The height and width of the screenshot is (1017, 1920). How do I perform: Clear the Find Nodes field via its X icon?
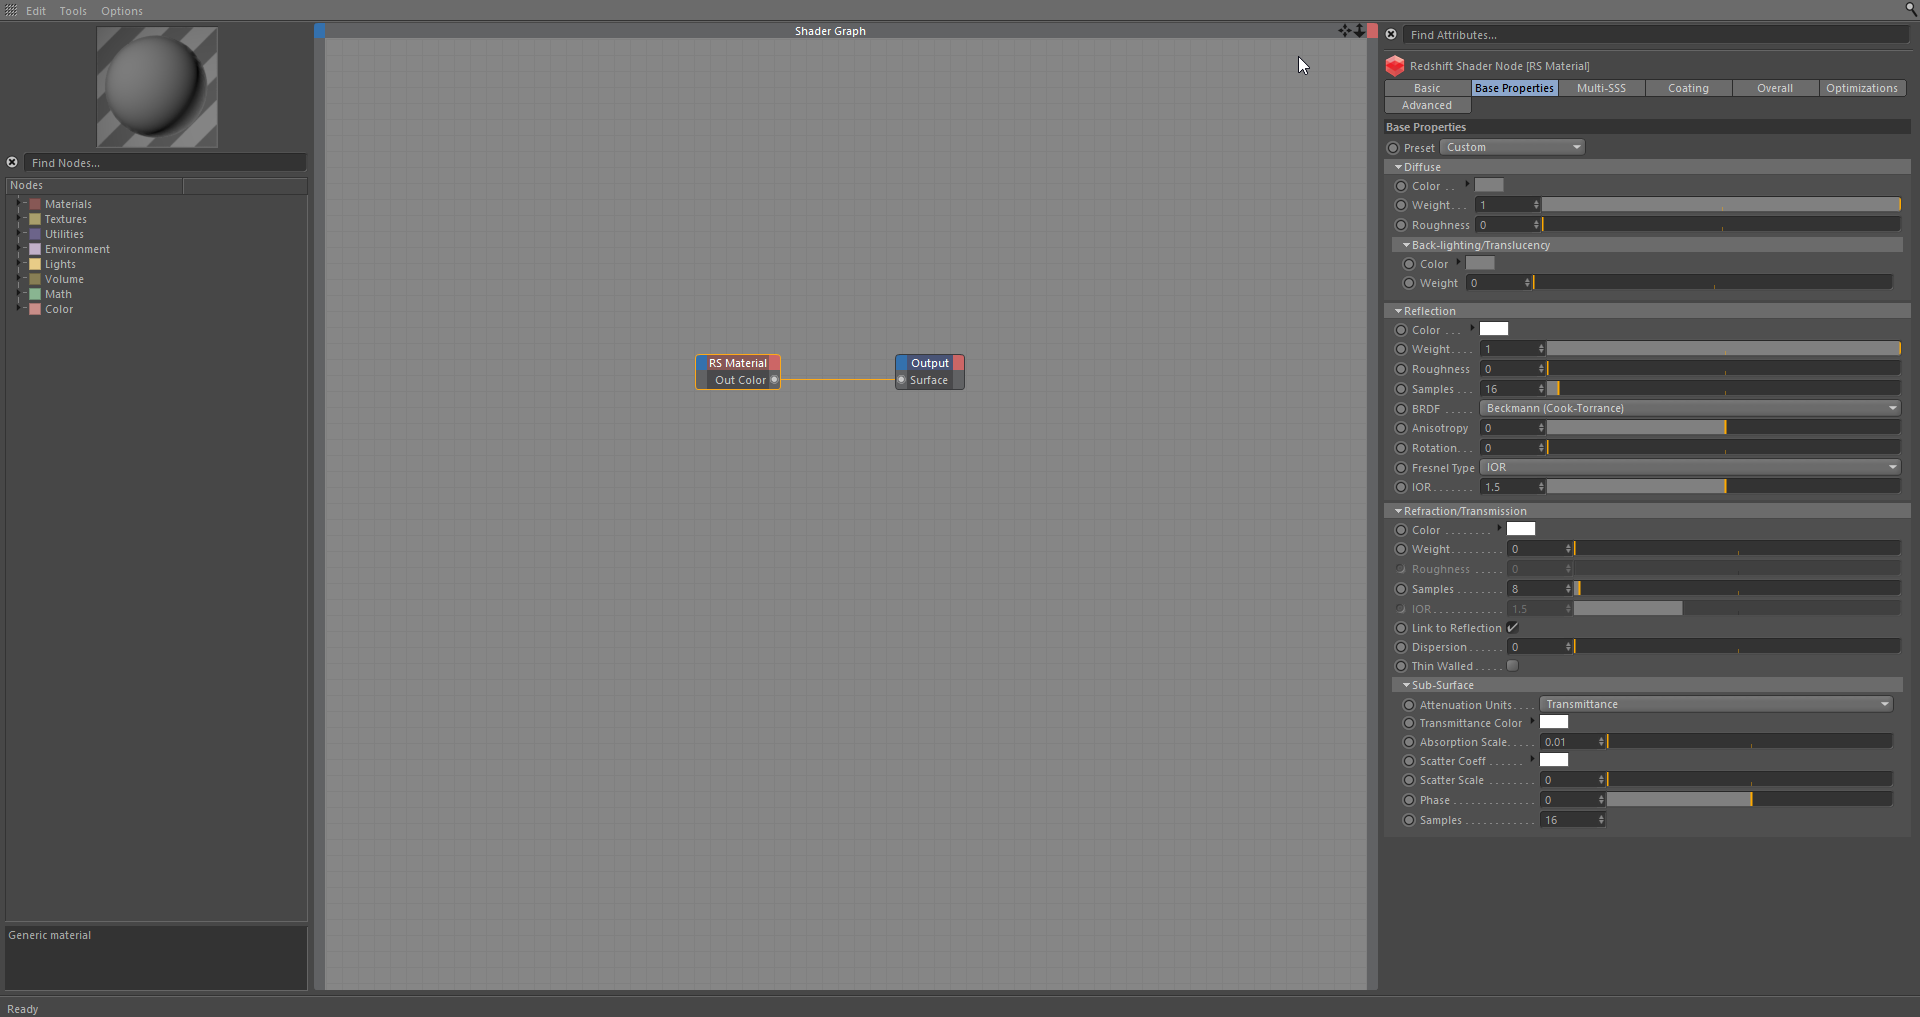coord(12,162)
